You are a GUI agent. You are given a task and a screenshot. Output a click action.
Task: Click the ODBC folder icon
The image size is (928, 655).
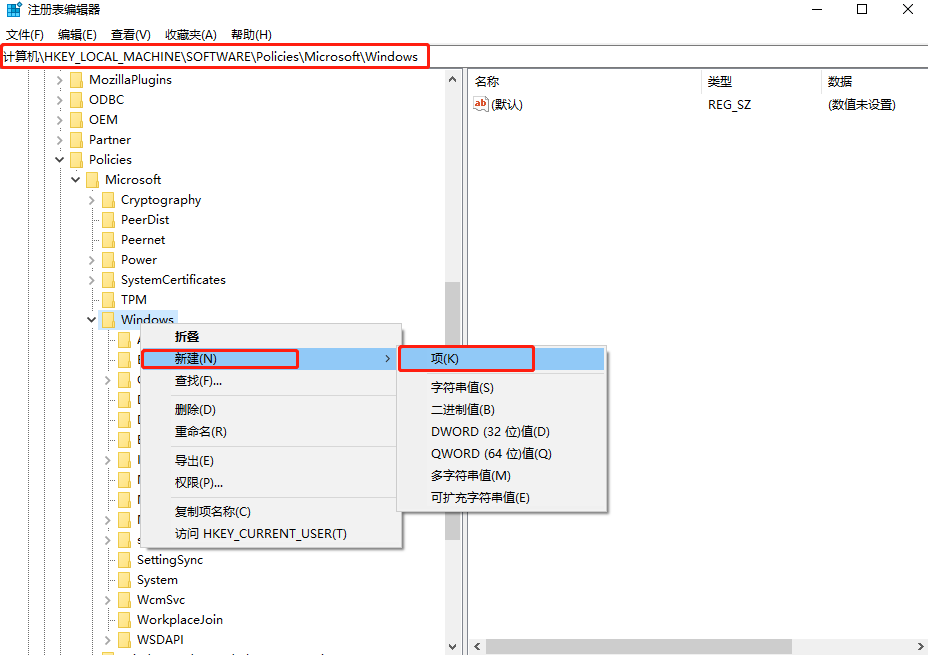tap(77, 99)
